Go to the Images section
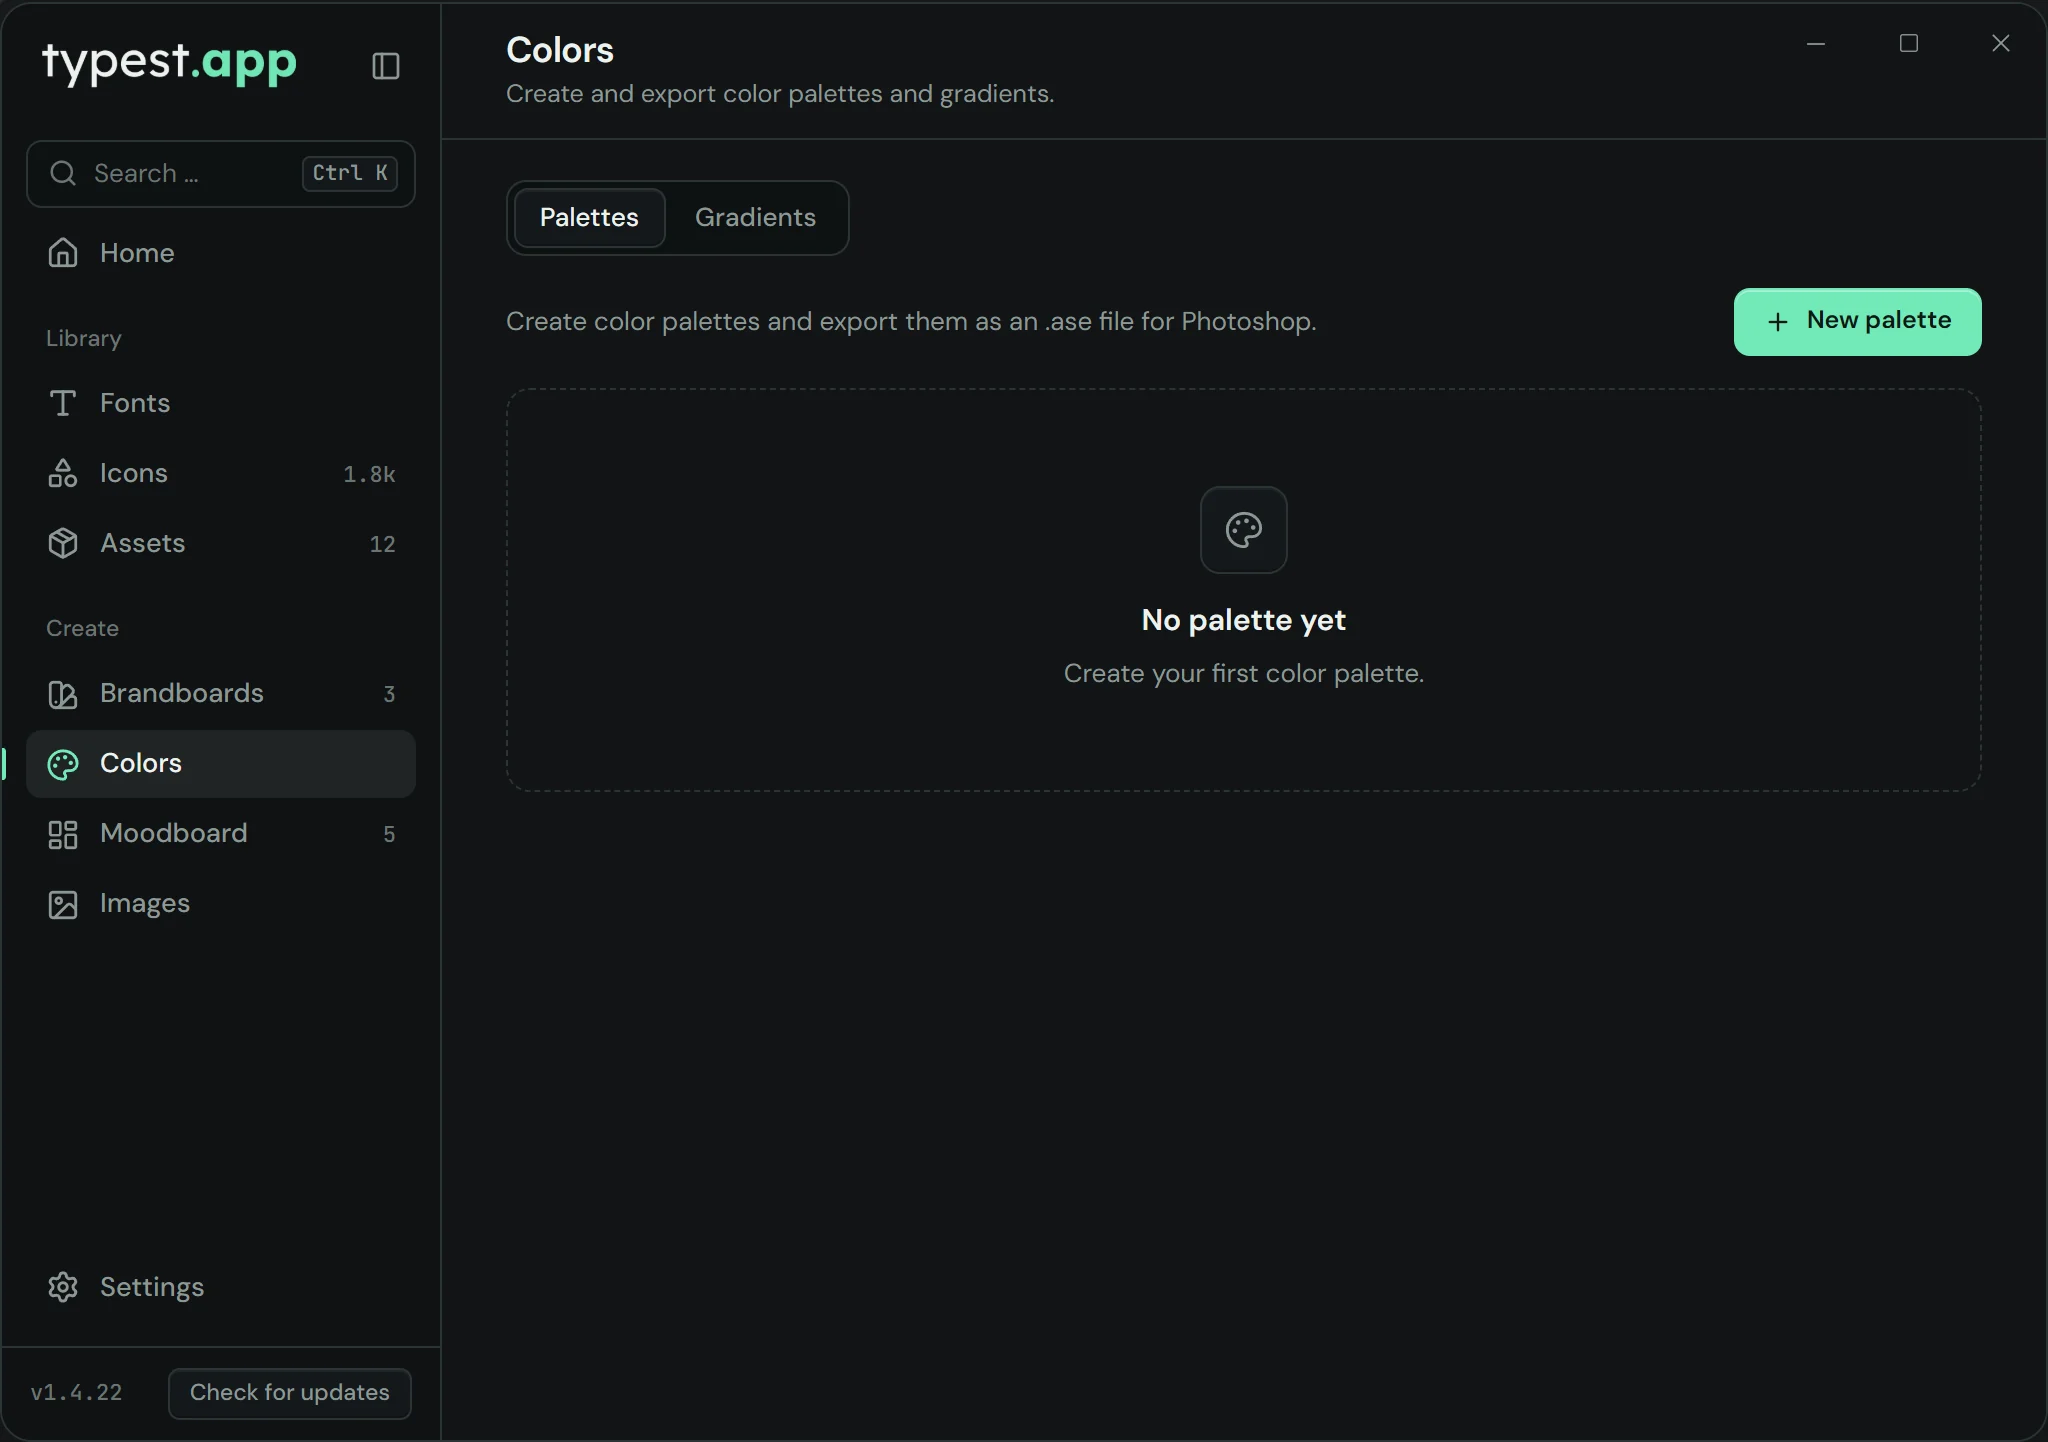2048x1442 pixels. [221, 904]
